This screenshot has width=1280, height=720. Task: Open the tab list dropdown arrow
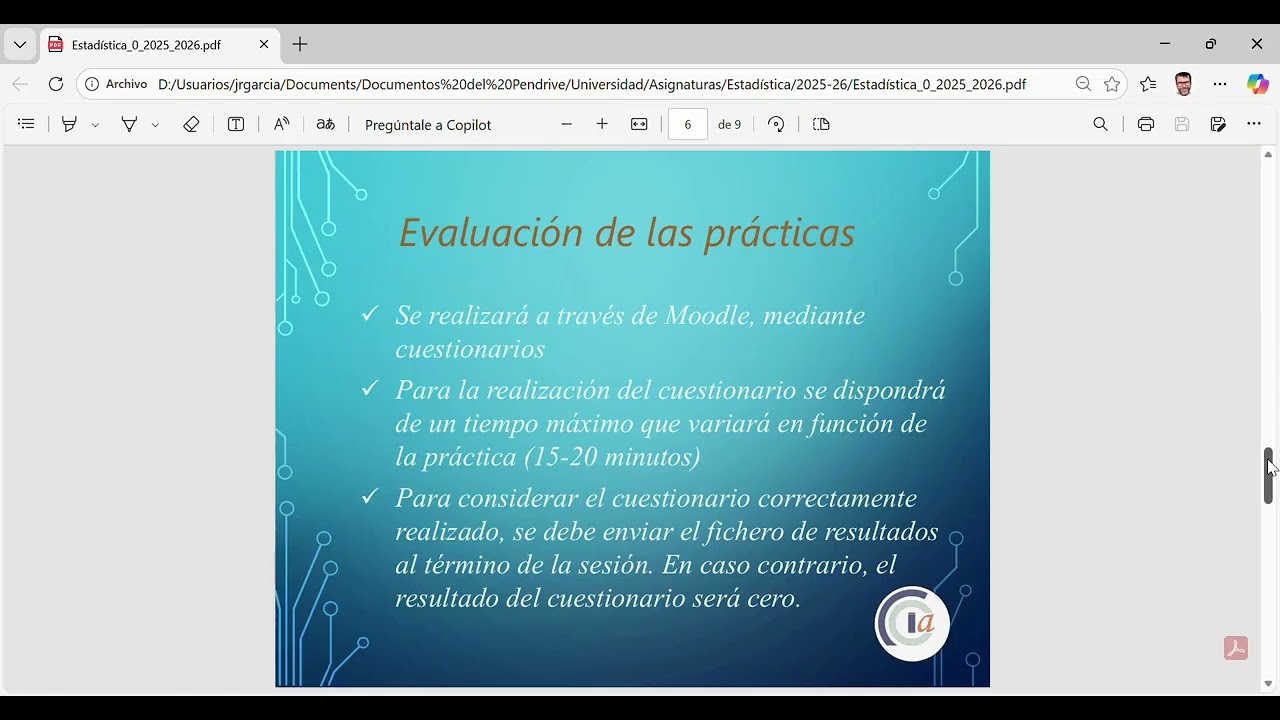click(x=20, y=45)
